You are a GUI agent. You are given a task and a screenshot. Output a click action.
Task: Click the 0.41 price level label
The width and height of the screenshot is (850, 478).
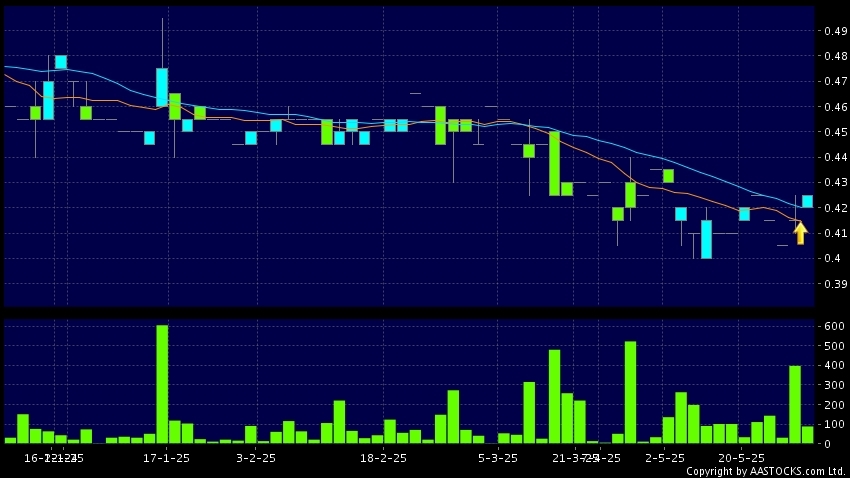click(x=835, y=233)
